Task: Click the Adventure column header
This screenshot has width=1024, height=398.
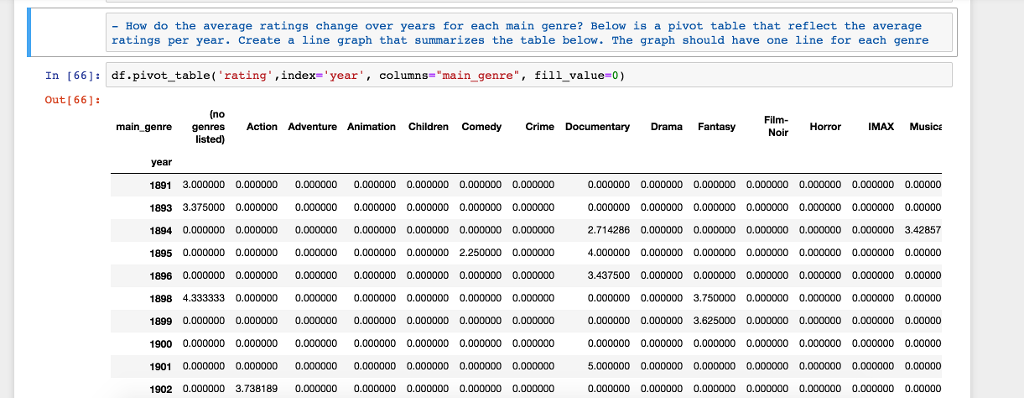Action: click(312, 127)
